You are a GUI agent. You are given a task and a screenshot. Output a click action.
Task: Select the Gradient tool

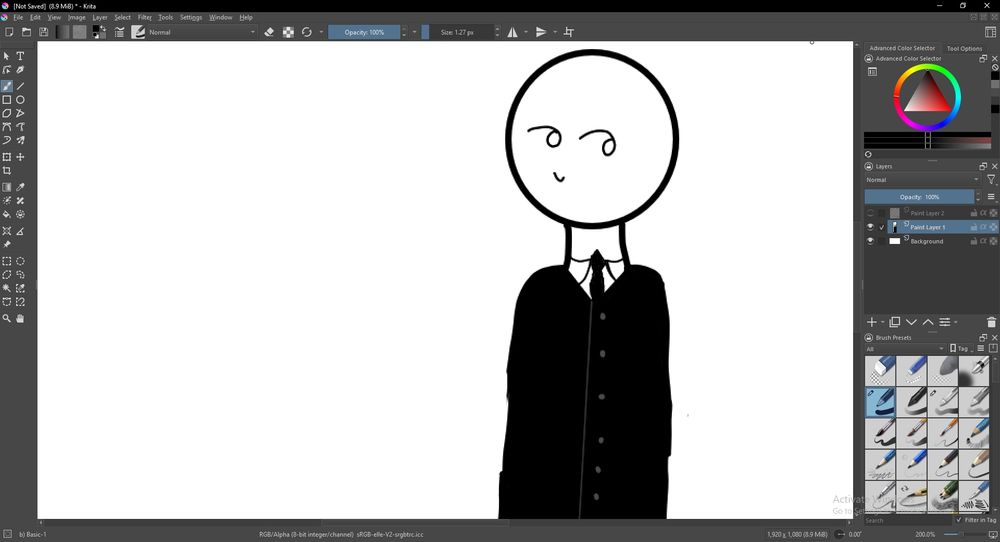coord(7,187)
